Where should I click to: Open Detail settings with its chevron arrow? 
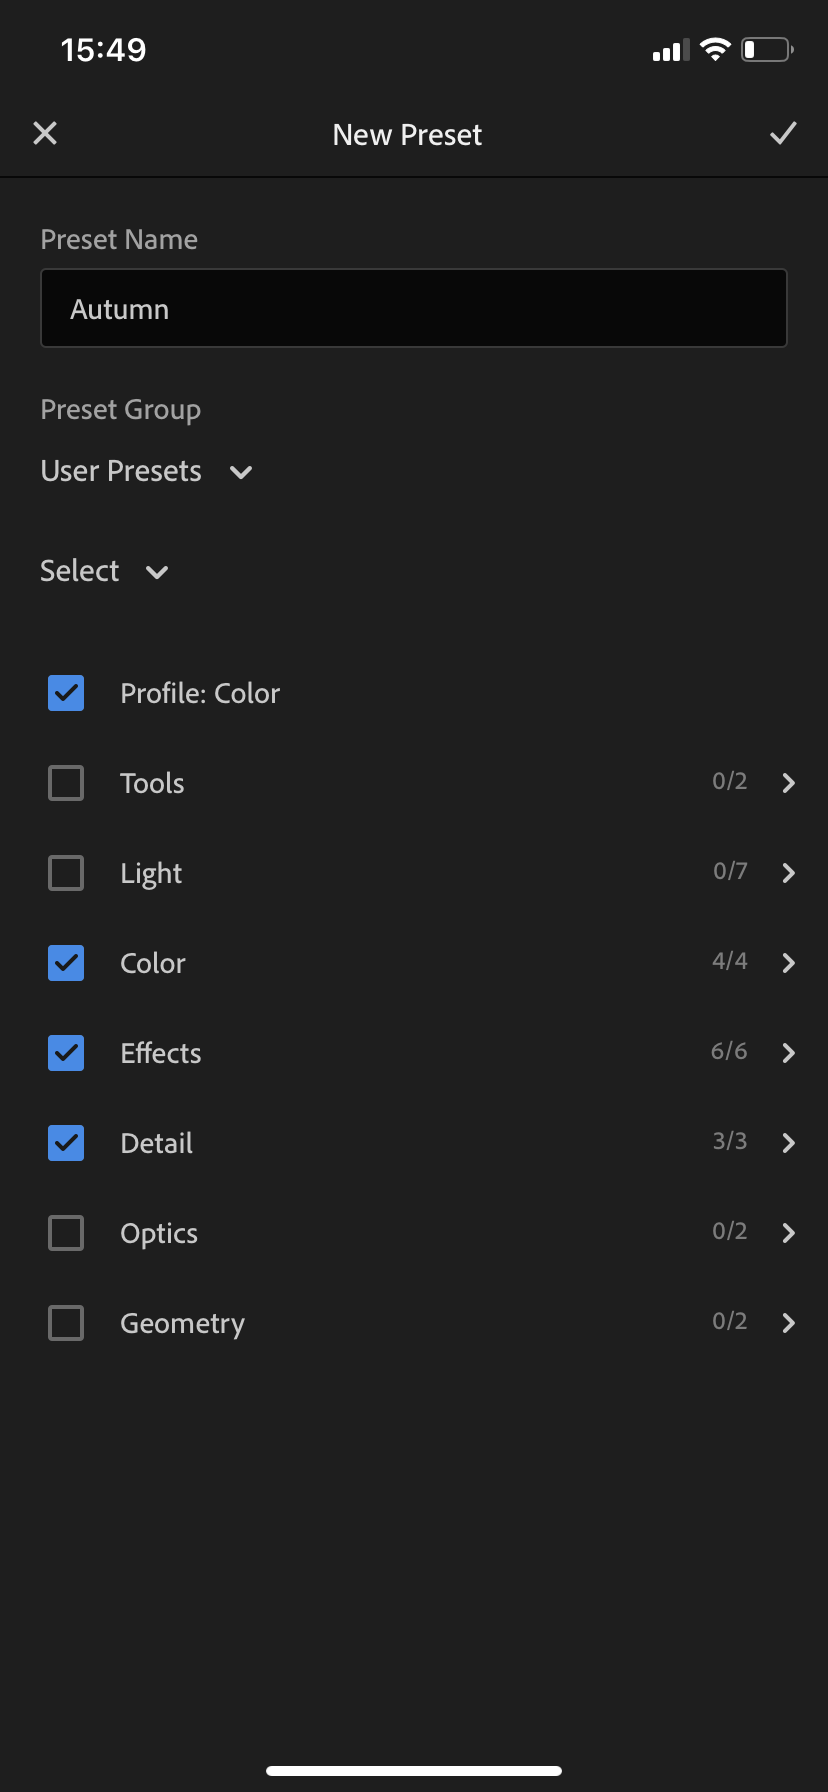(789, 1143)
